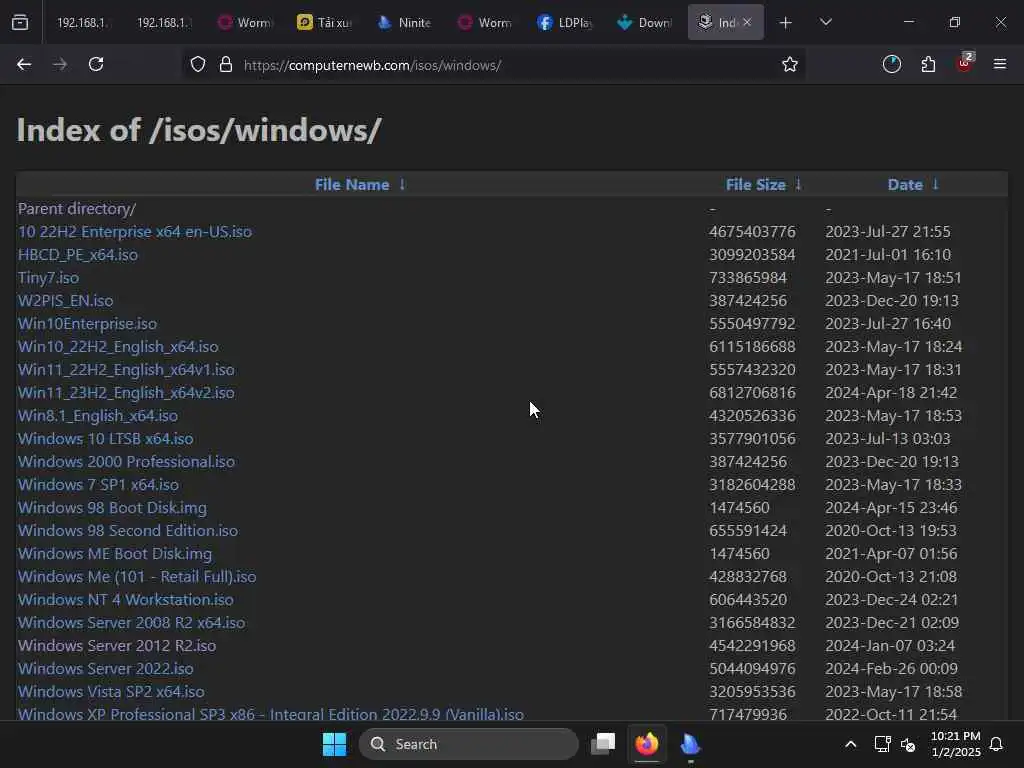Image resolution: width=1024 pixels, height=768 pixels.
Task: Download Windows Server 2012 R2.iso
Action: tap(117, 645)
